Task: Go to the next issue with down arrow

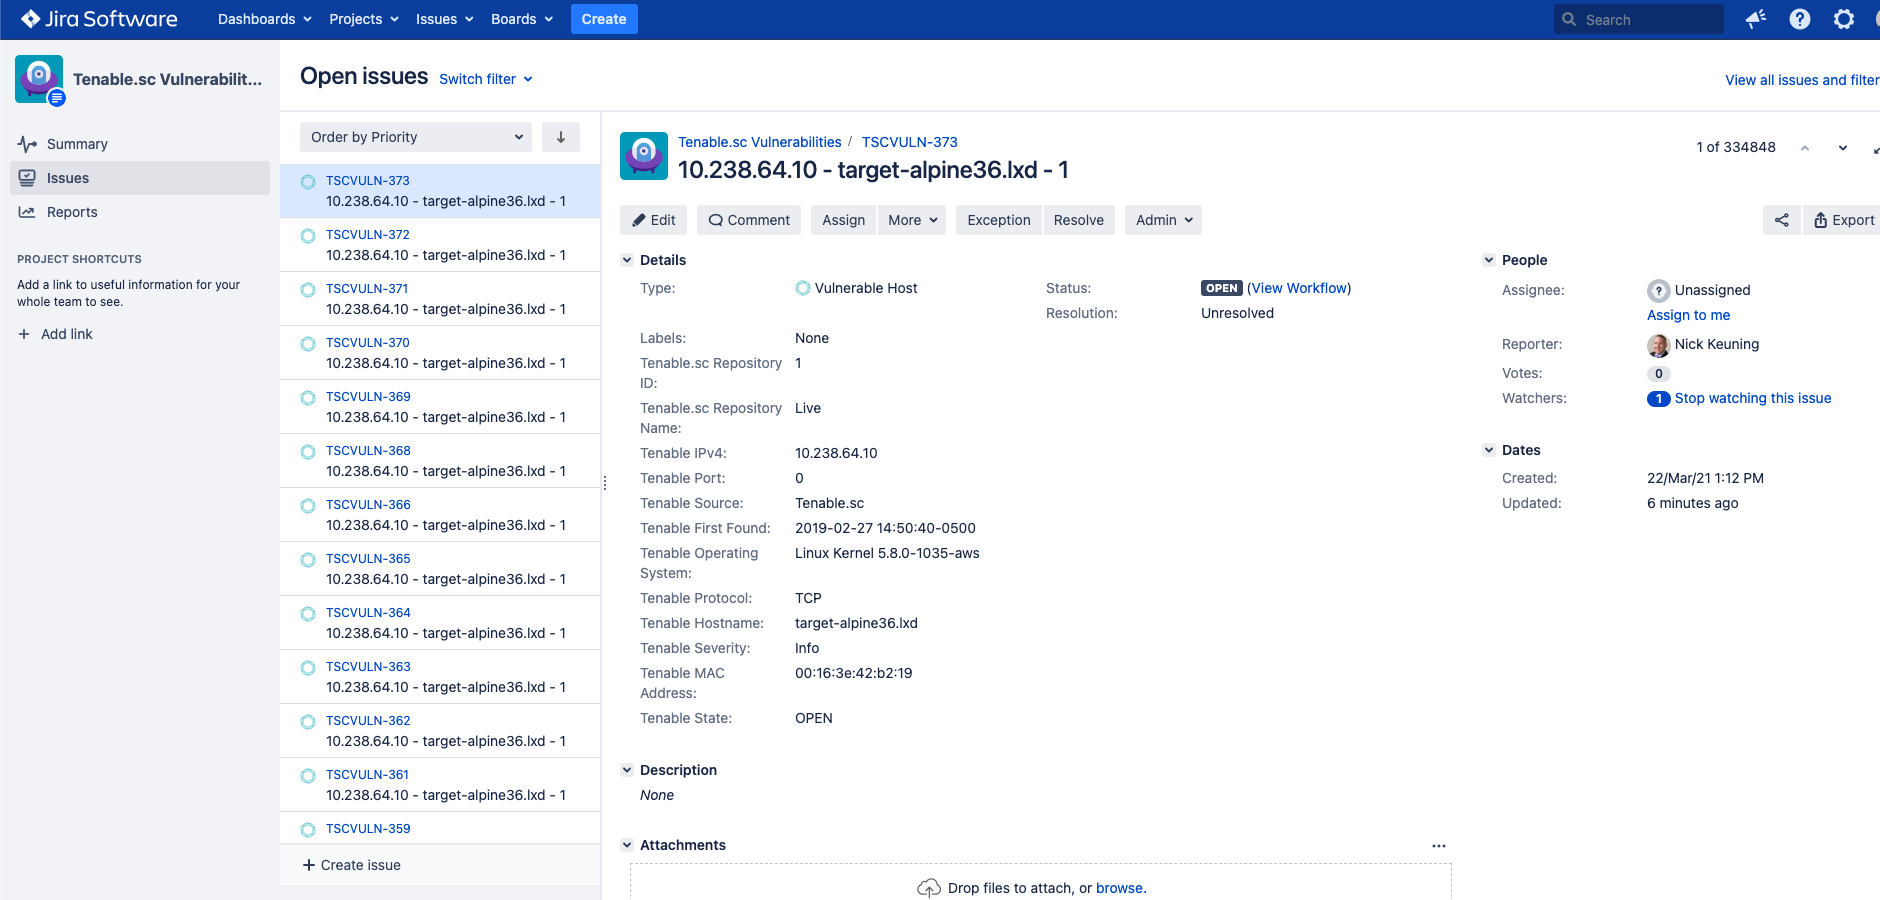Action: [1843, 148]
